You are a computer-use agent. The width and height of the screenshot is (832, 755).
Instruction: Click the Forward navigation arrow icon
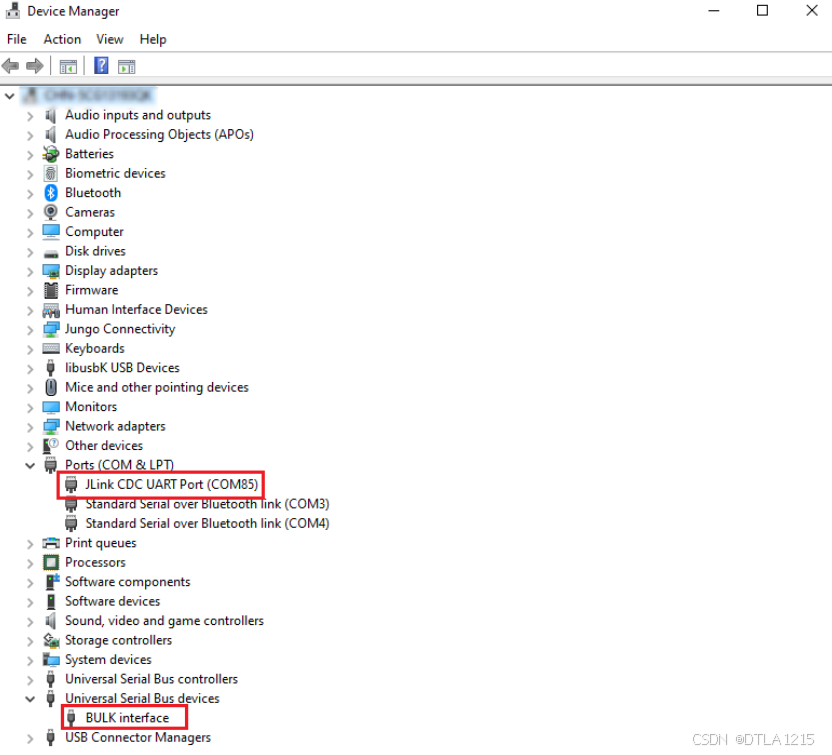[x=33, y=66]
